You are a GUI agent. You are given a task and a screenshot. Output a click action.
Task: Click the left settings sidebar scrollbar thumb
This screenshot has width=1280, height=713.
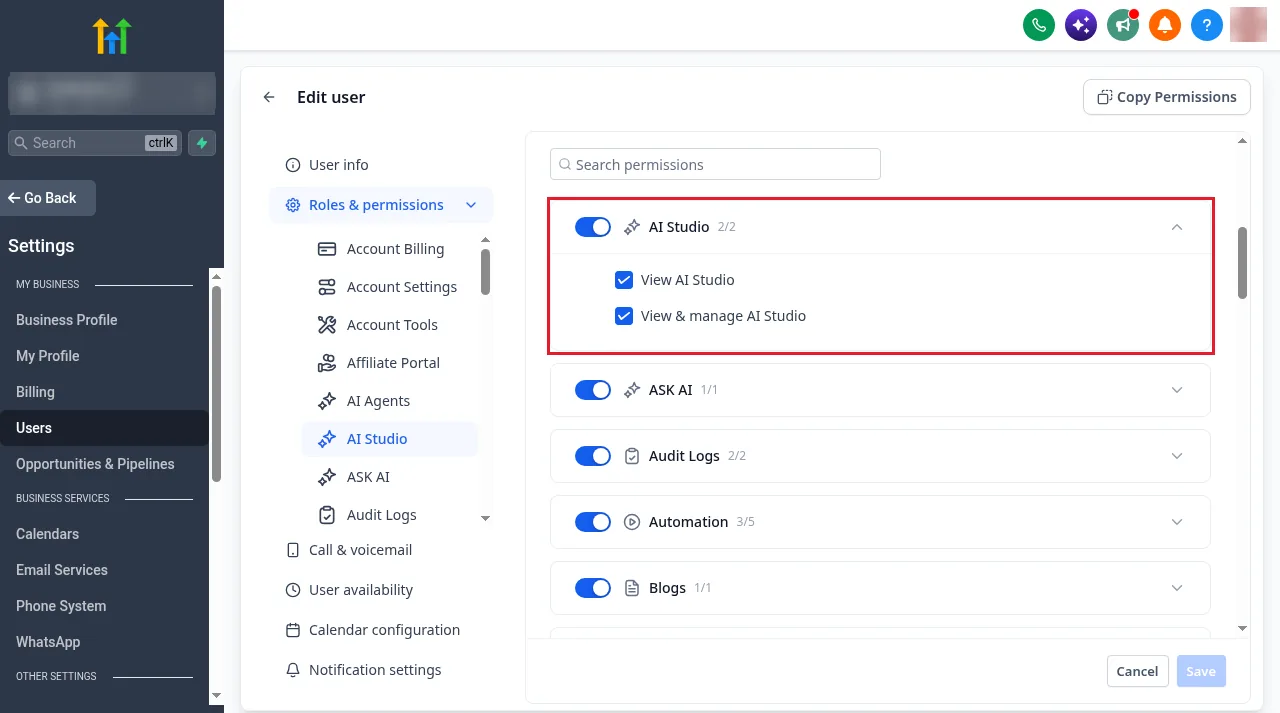point(216,384)
